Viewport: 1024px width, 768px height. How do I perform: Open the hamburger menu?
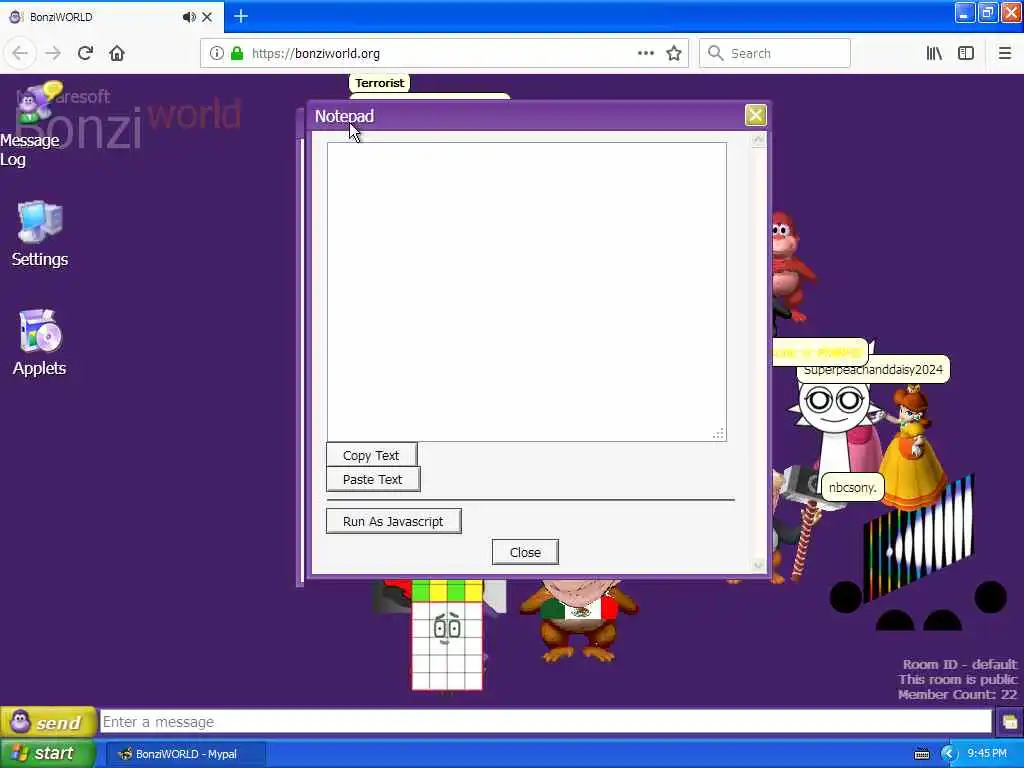(x=1004, y=53)
